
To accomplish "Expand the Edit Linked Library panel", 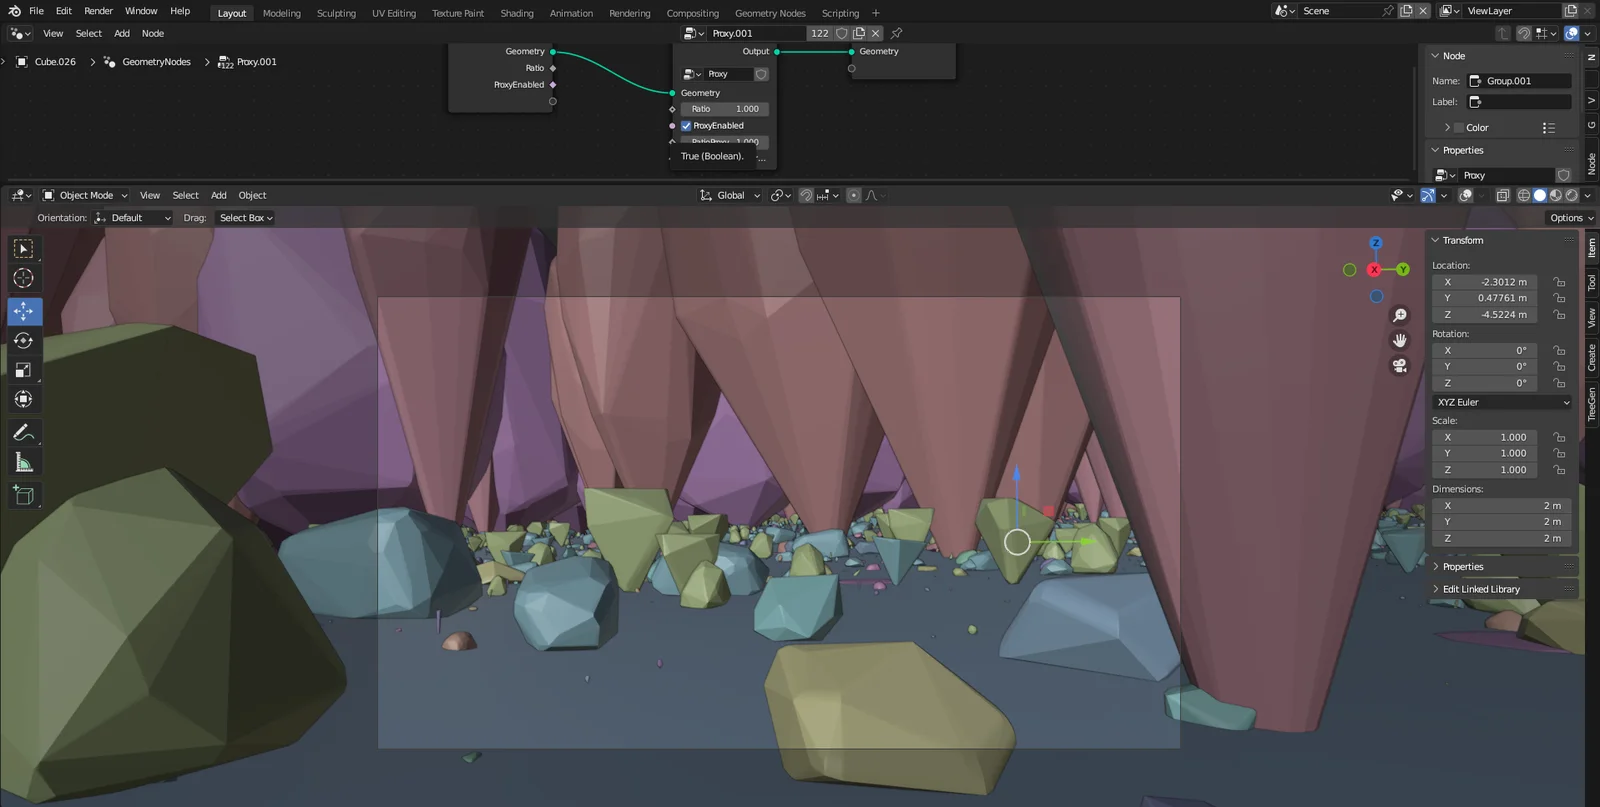I will [1480, 589].
